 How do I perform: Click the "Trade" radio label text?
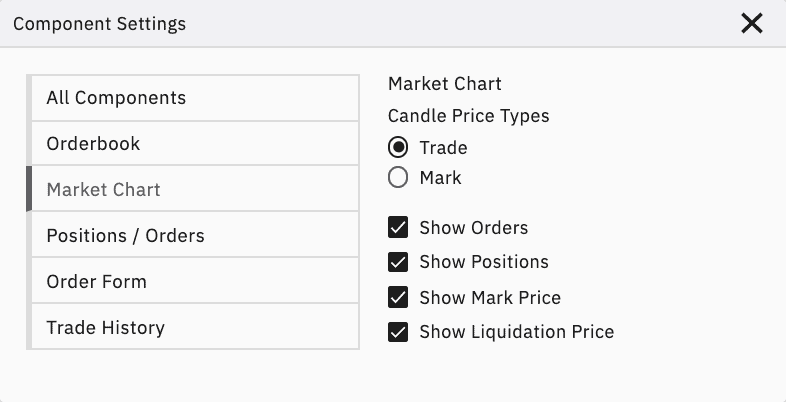coord(443,148)
